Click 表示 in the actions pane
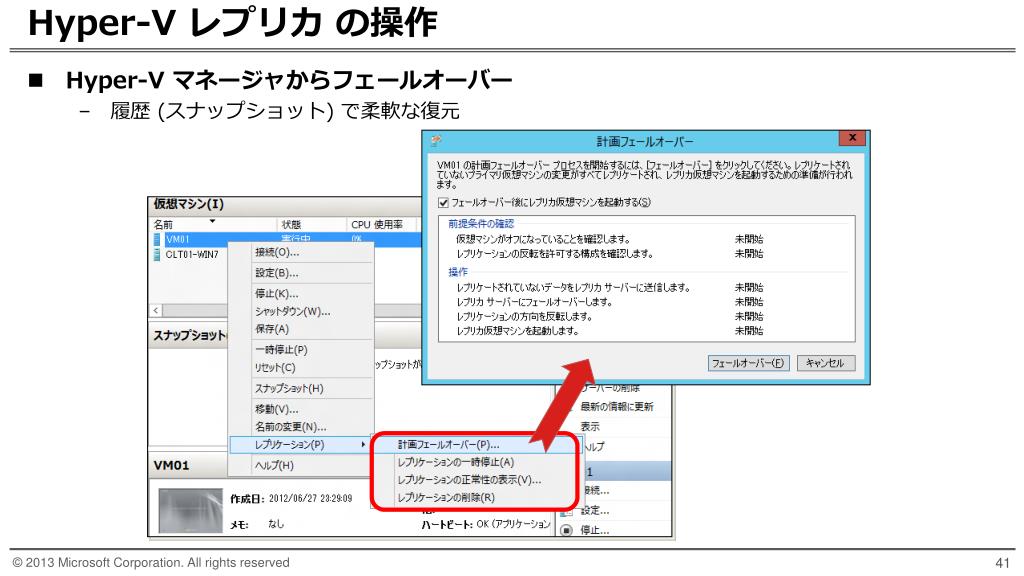 [590, 427]
